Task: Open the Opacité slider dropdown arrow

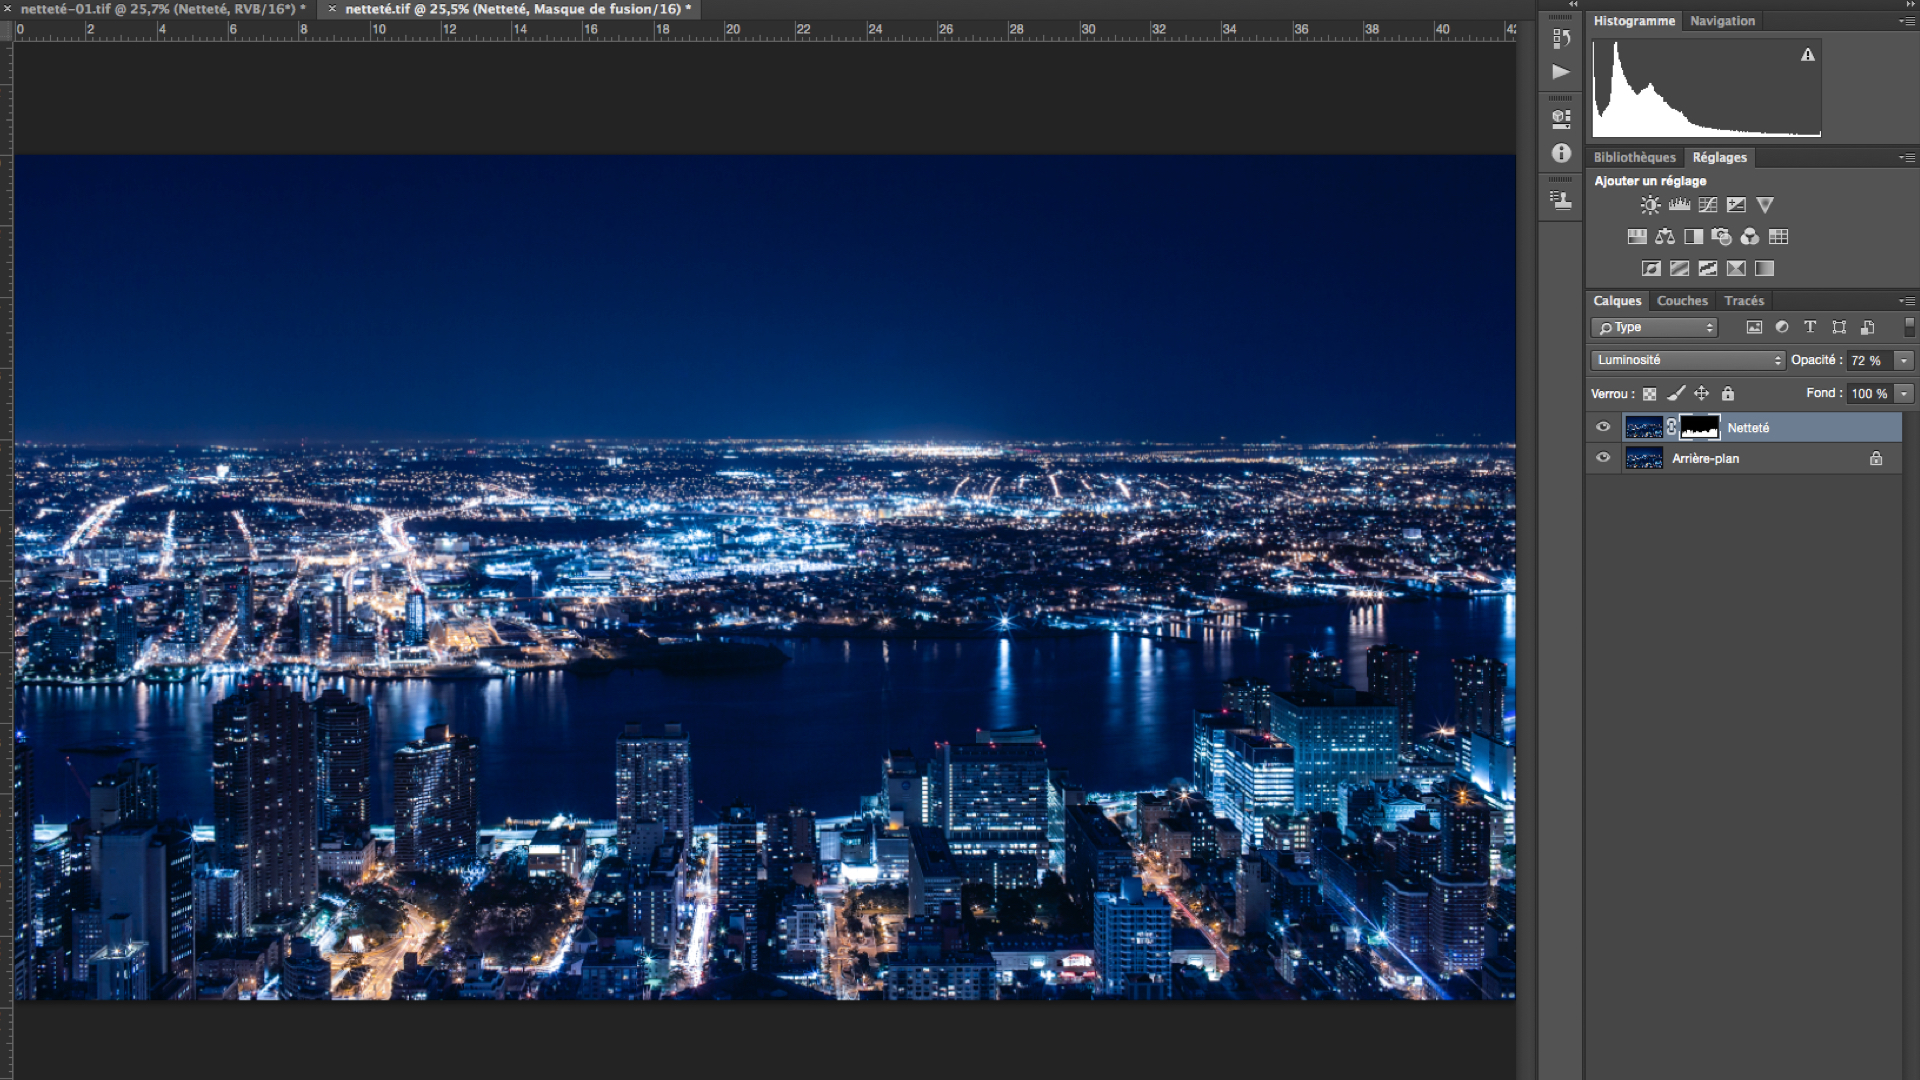Action: [1904, 360]
